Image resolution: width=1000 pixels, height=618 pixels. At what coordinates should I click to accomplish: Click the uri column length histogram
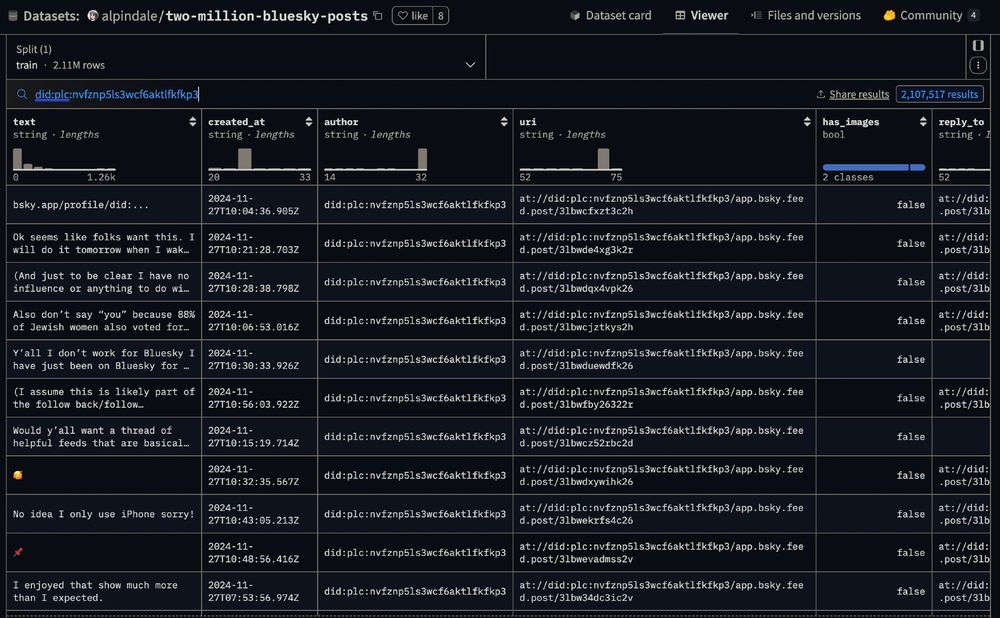[x=570, y=159]
